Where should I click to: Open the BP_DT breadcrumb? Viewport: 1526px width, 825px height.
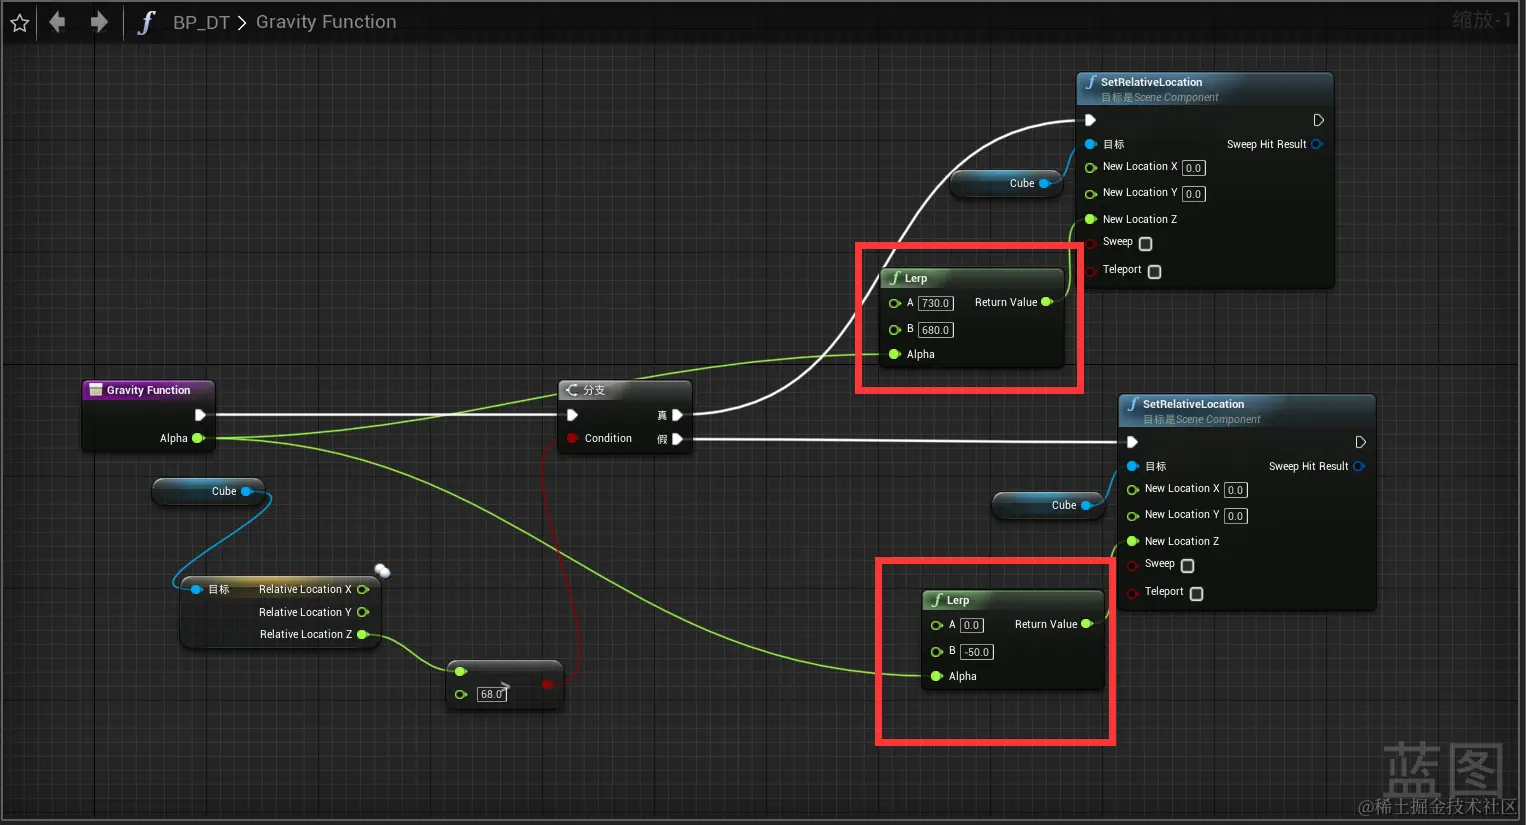pos(201,22)
